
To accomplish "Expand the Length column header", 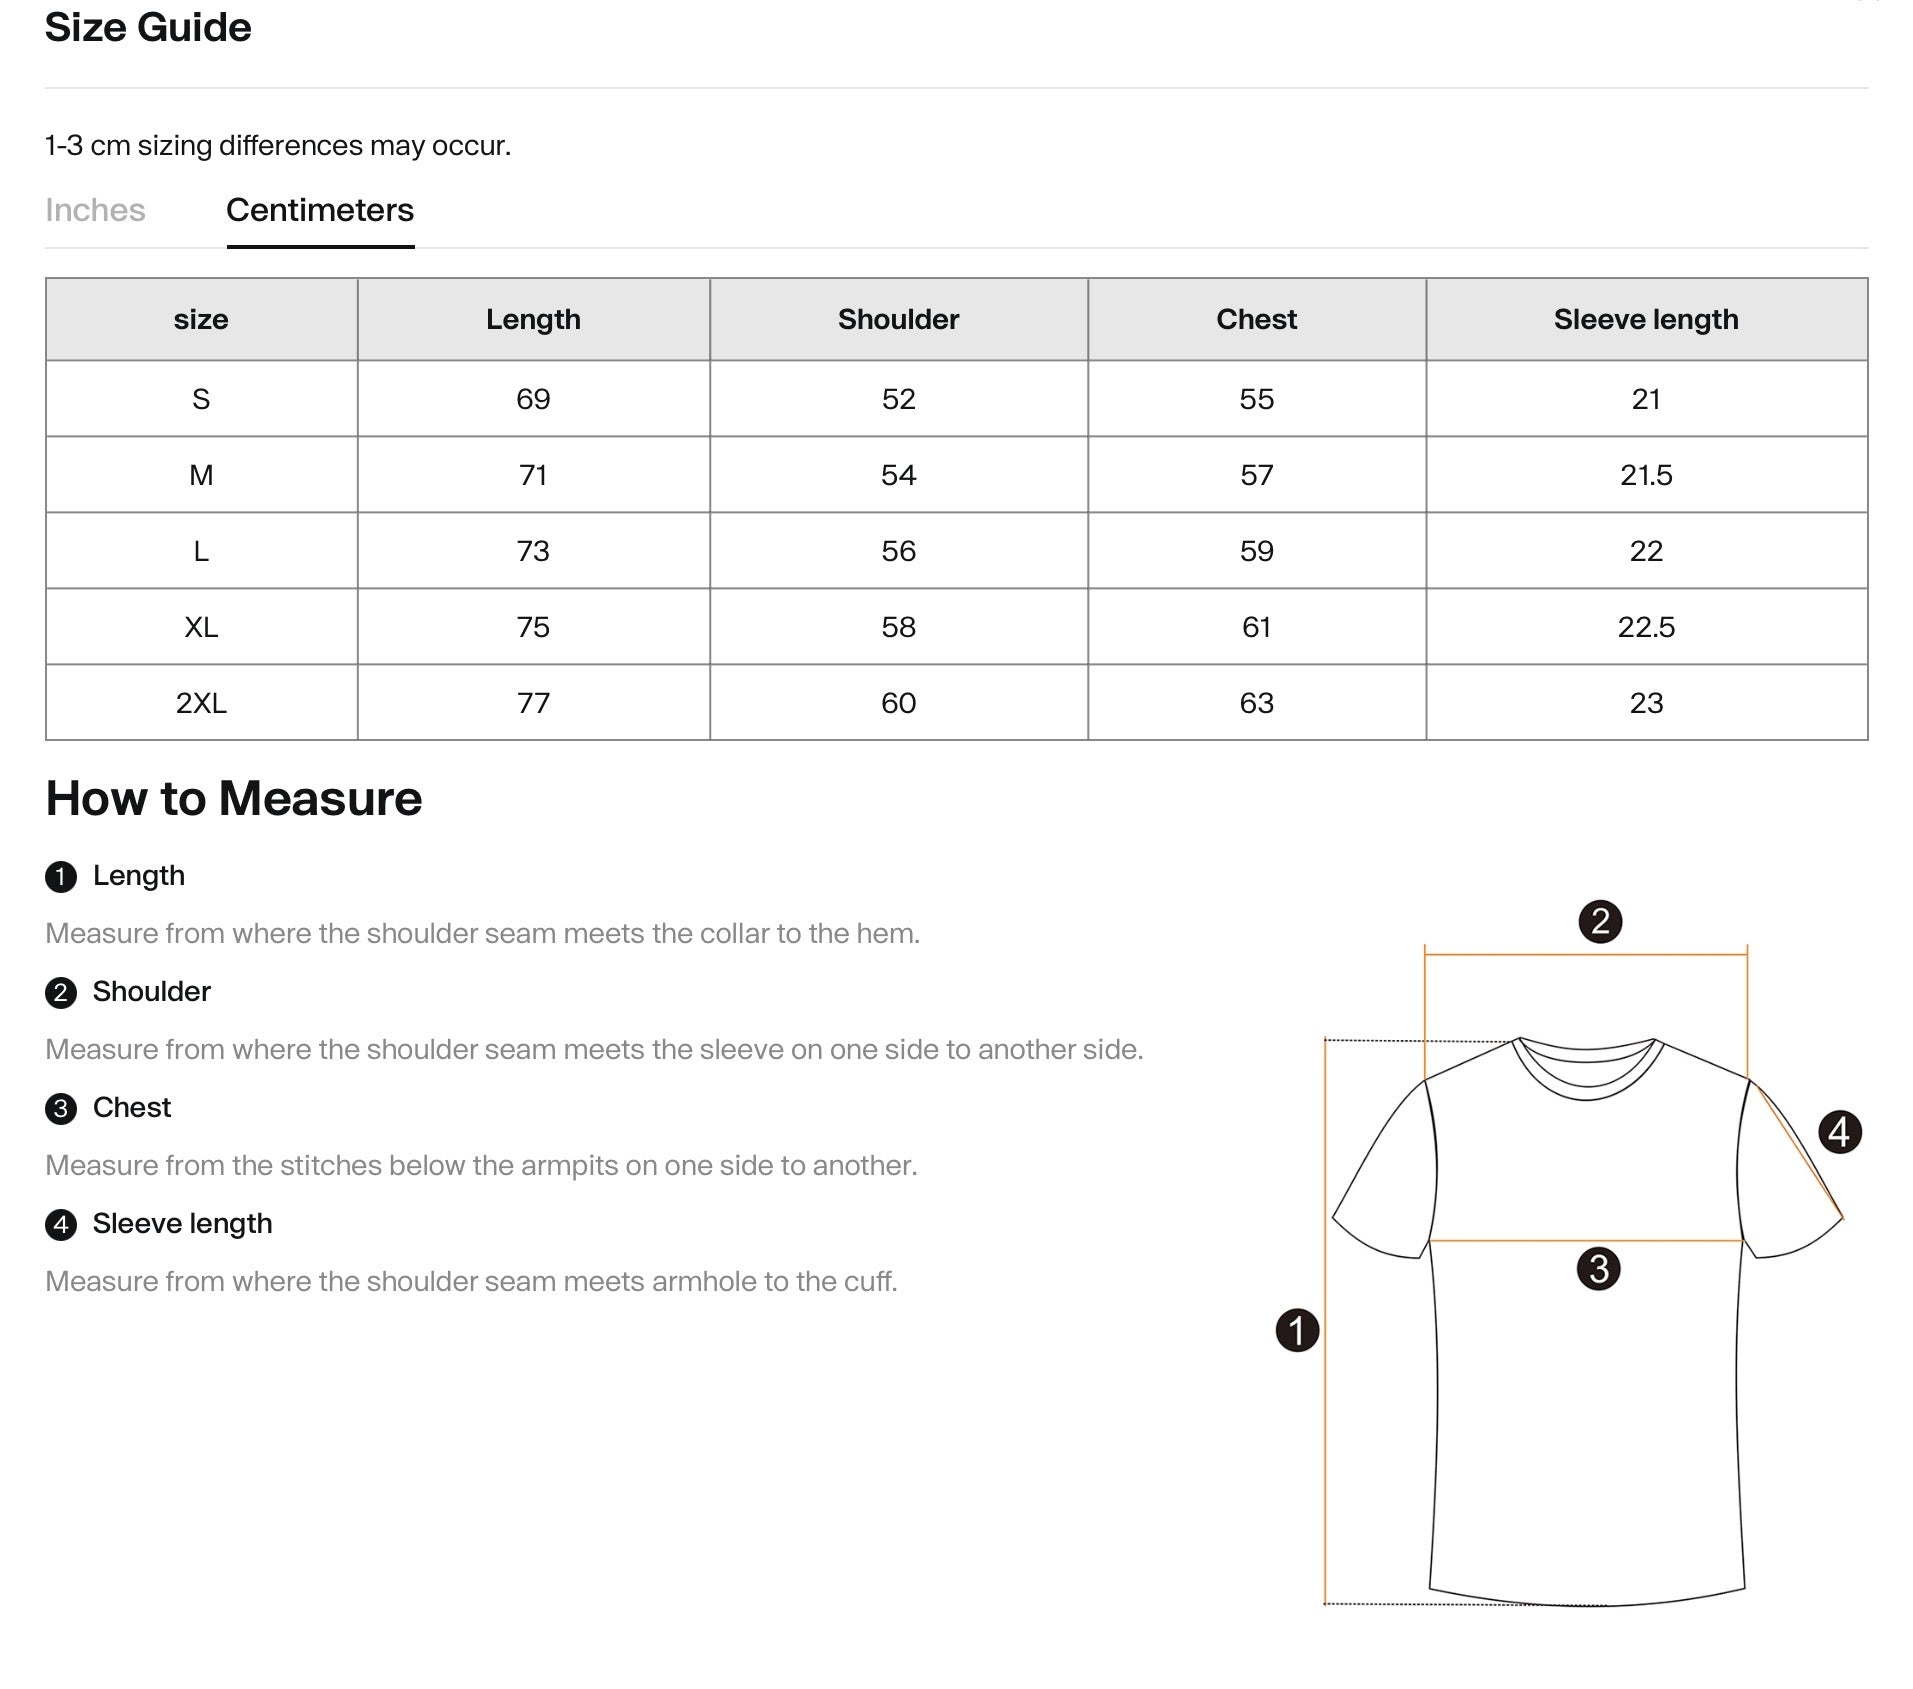I will 533,319.
